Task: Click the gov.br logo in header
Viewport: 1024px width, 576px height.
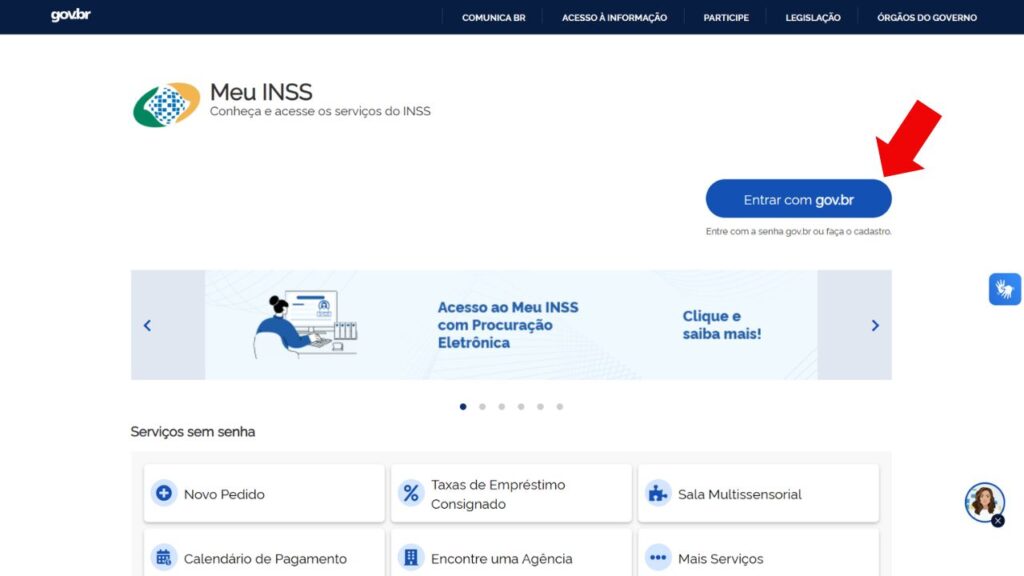Action: point(70,16)
